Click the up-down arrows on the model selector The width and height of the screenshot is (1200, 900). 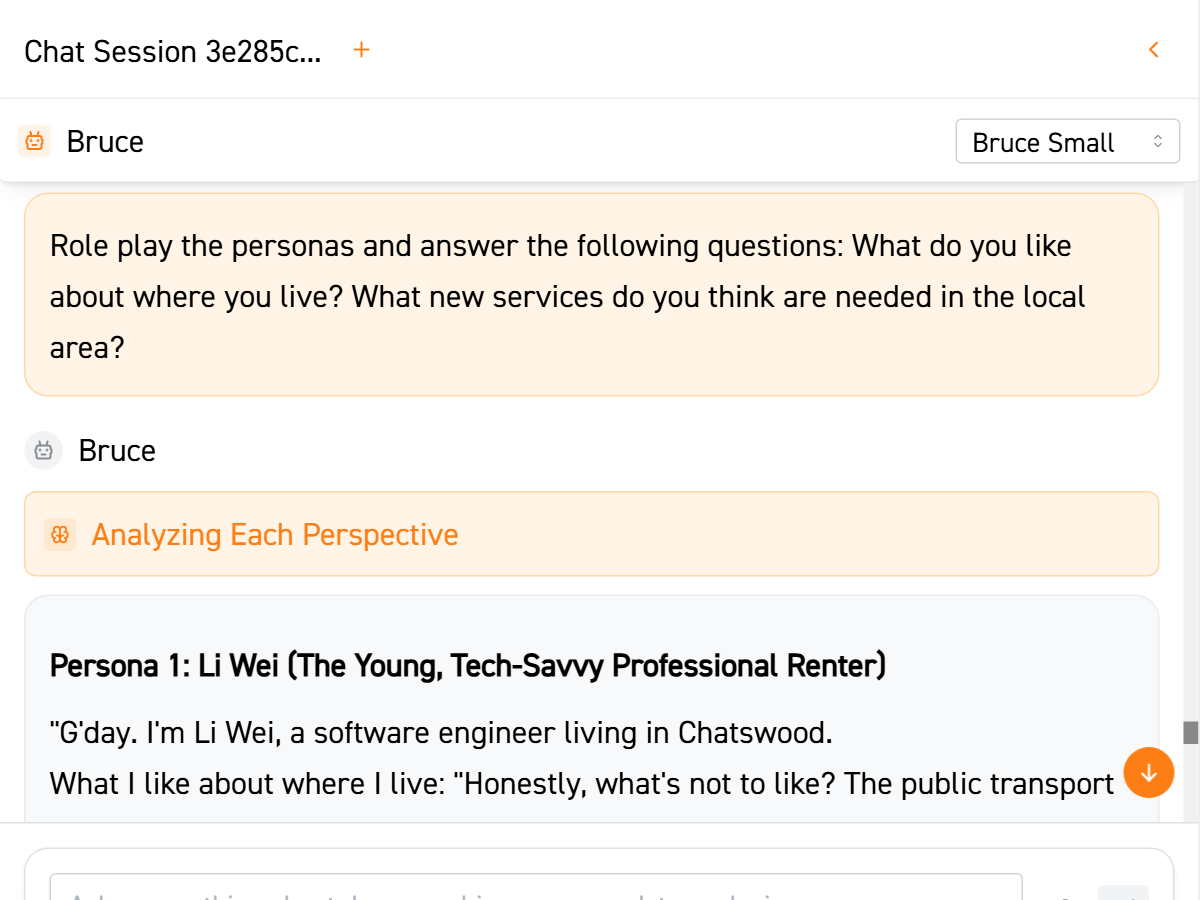click(1158, 142)
